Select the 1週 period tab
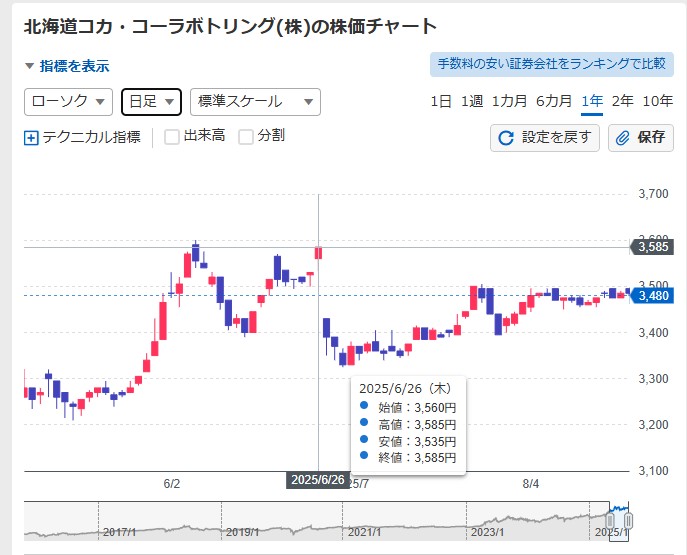The height and width of the screenshot is (555, 687). pyautogui.click(x=472, y=101)
